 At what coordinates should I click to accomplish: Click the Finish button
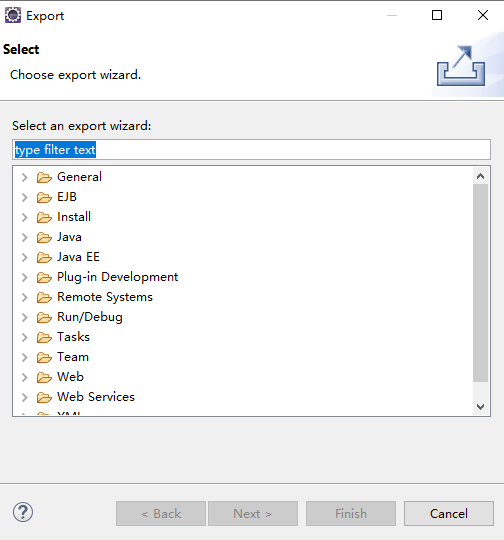coord(351,513)
